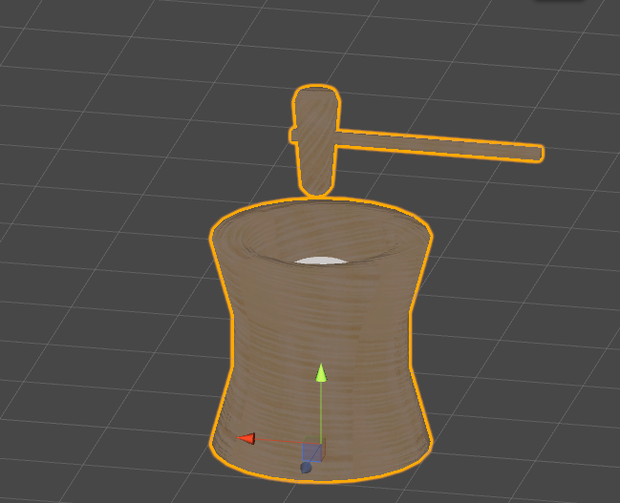Select the white object inside the mortar
The width and height of the screenshot is (620, 503).
(x=321, y=261)
